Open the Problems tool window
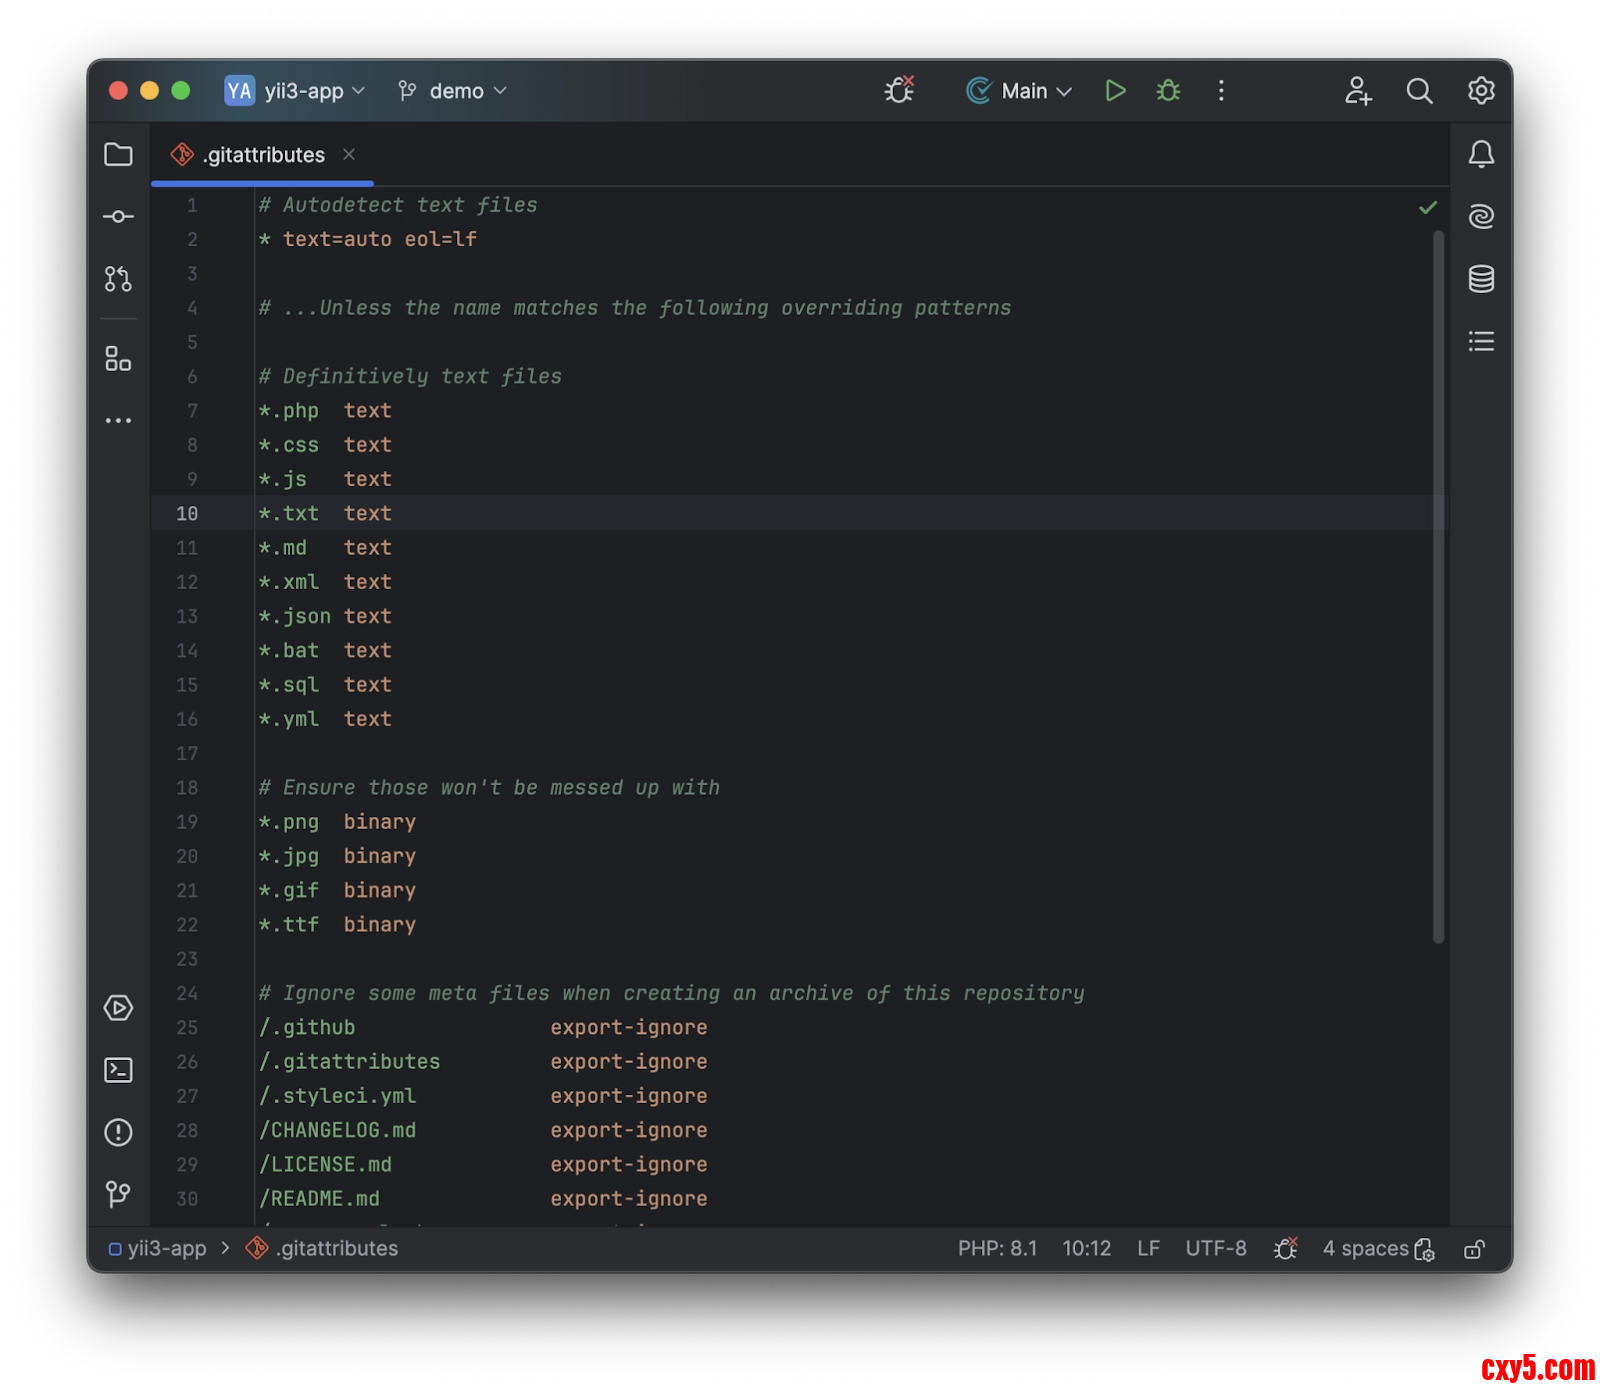Viewport: 1600px width, 1388px height. pyautogui.click(x=118, y=1132)
